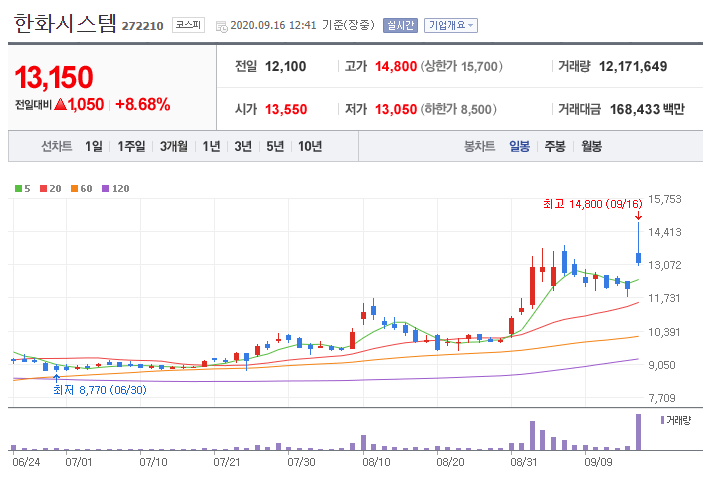The width and height of the screenshot is (703, 484).
Task: Click the upper limit 상한가 15,700 text
Action: [x=461, y=66]
